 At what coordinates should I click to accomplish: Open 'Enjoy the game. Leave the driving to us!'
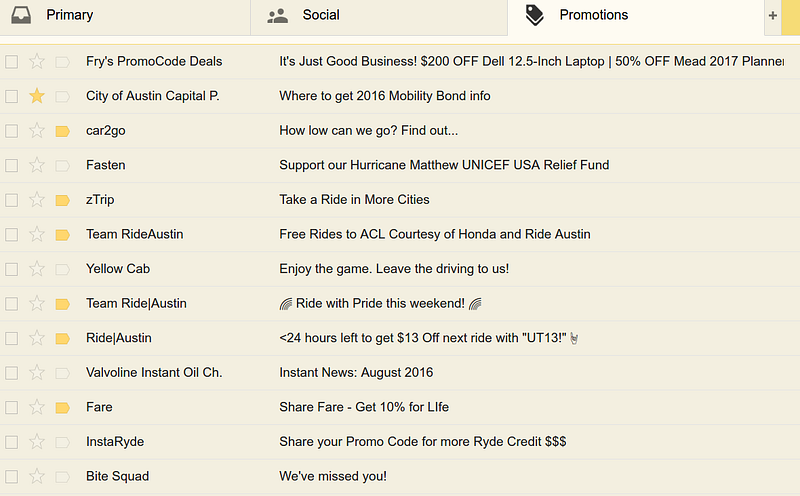click(x=394, y=269)
